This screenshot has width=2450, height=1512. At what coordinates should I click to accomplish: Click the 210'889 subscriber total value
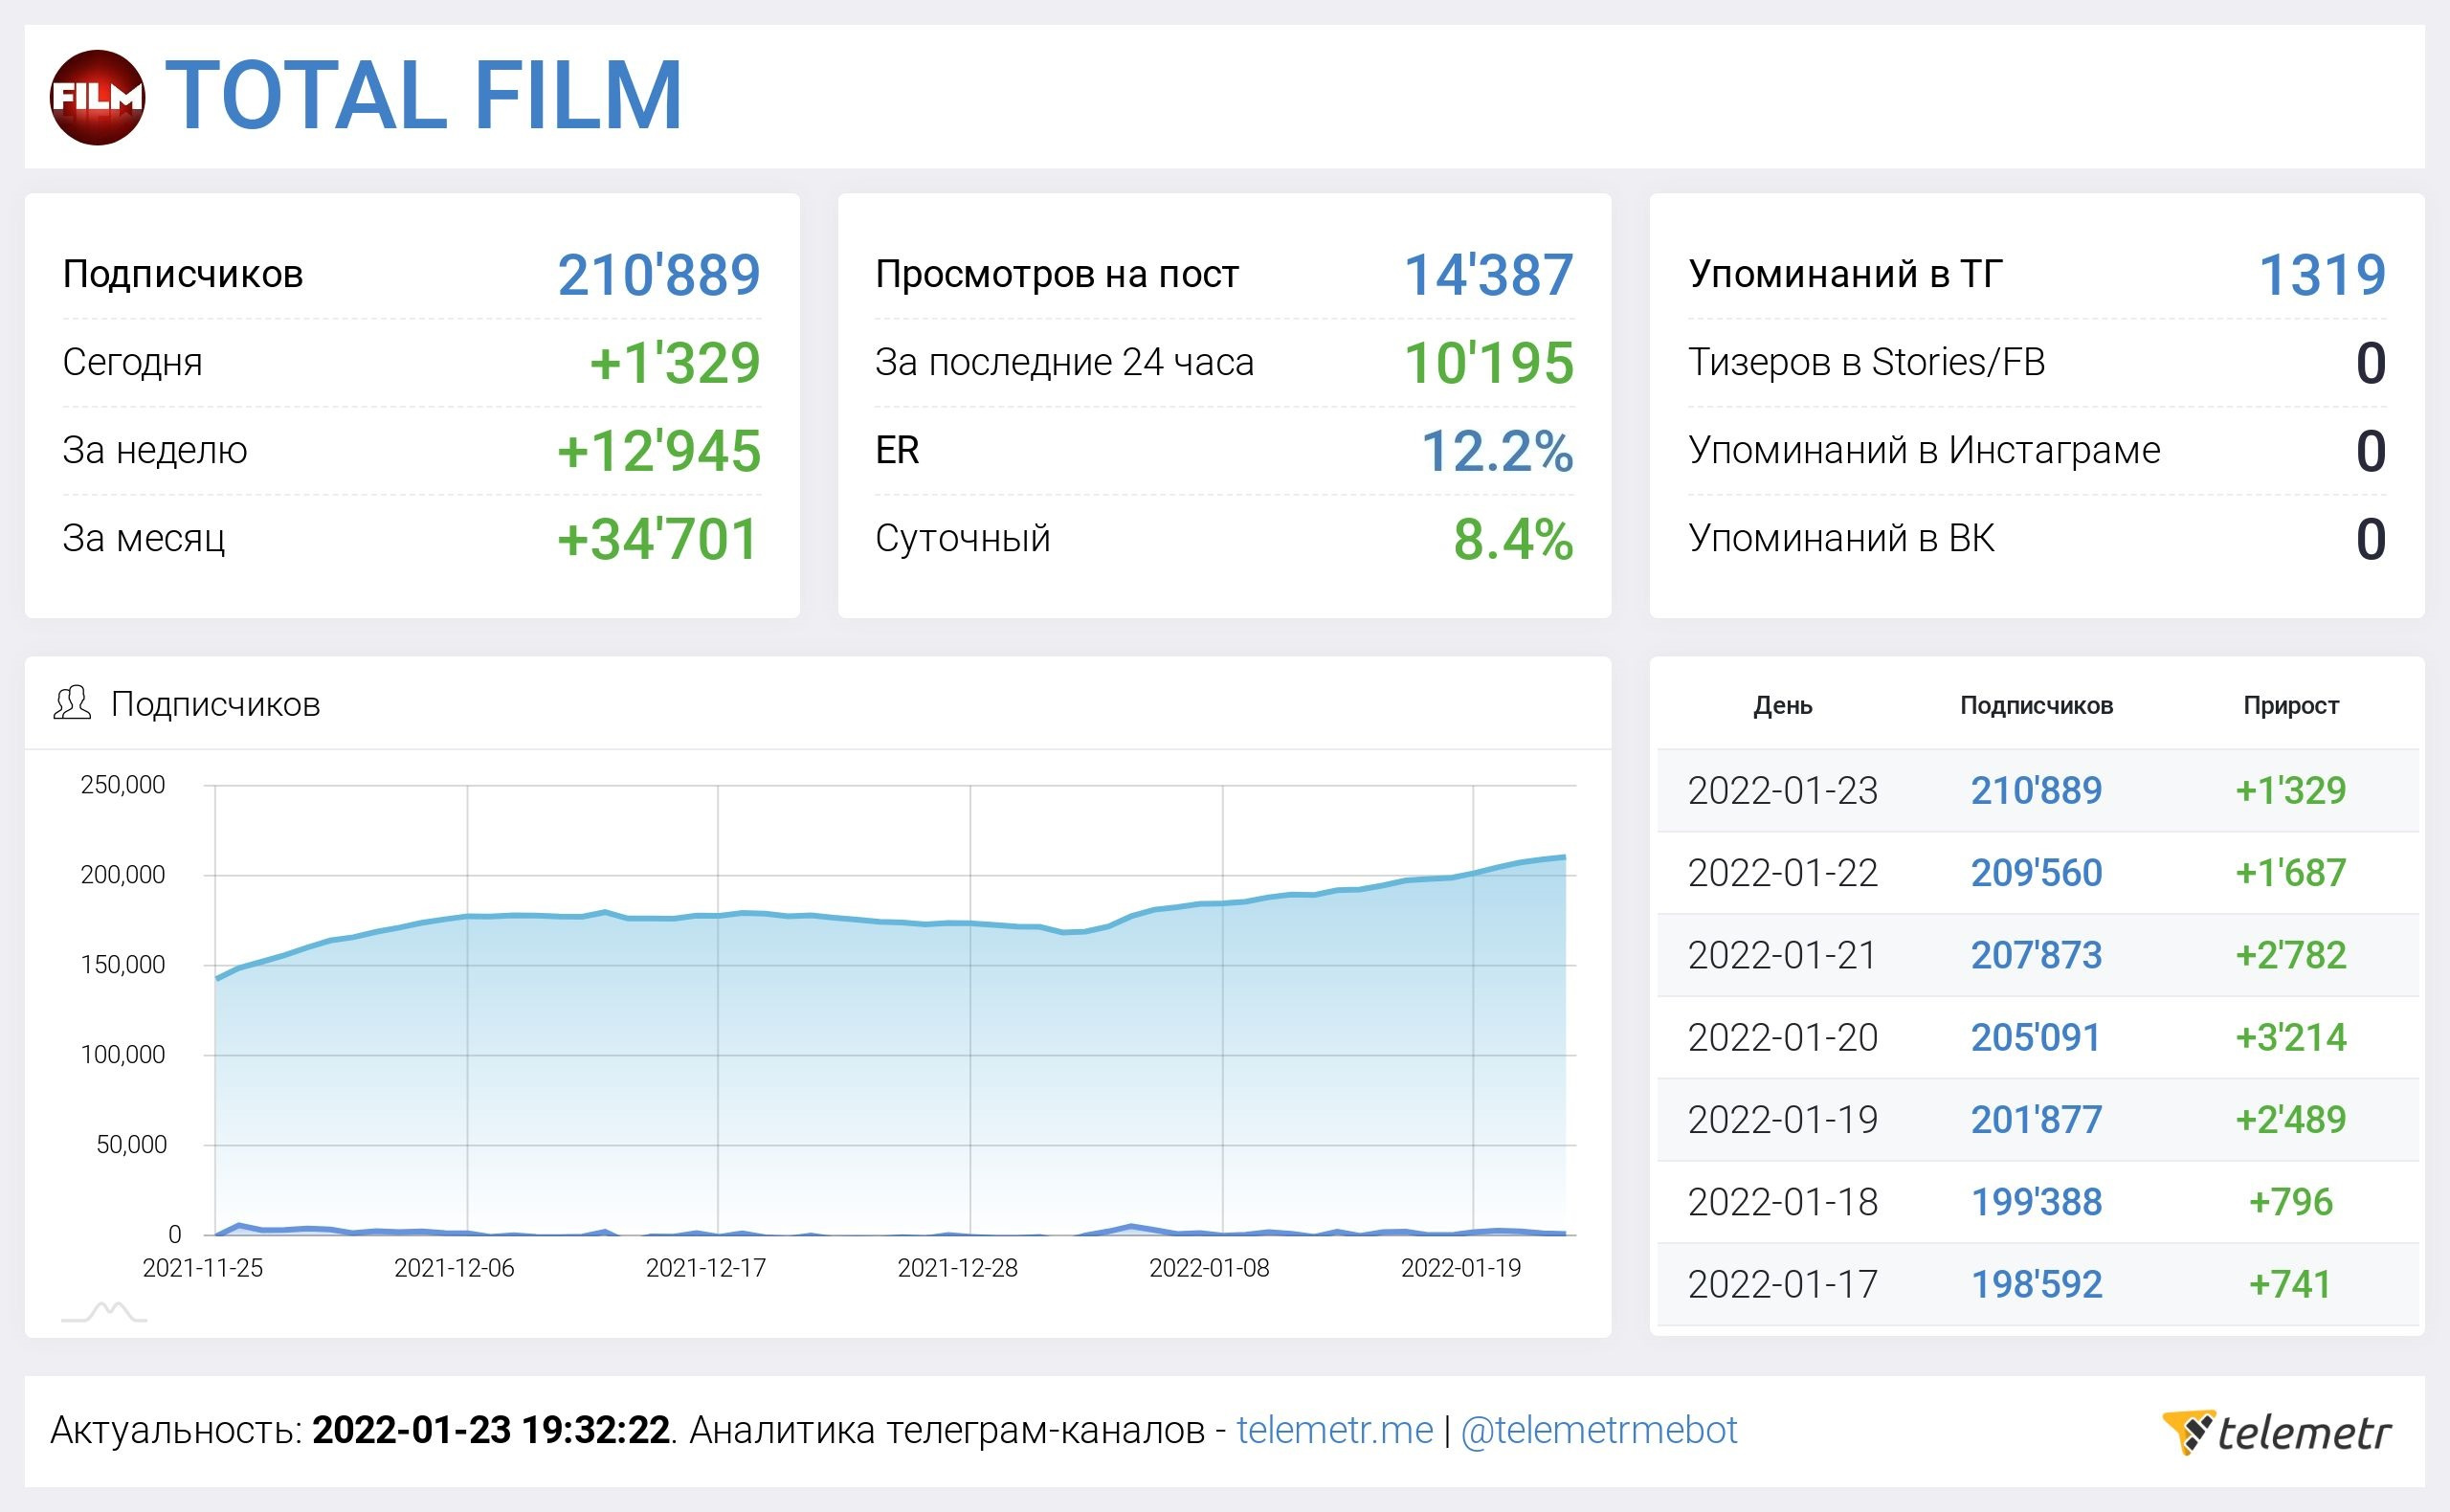click(x=658, y=275)
